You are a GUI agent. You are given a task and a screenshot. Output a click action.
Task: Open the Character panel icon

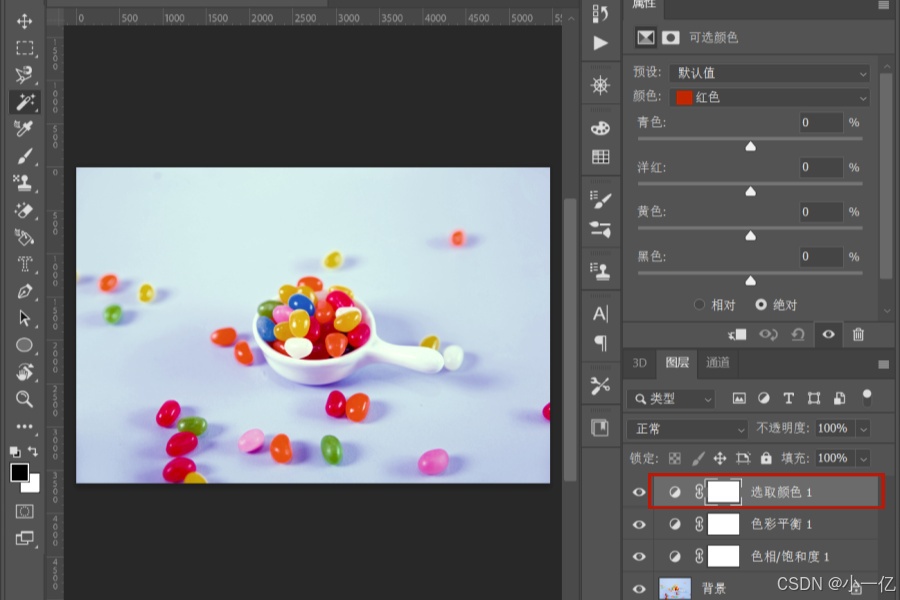click(600, 313)
